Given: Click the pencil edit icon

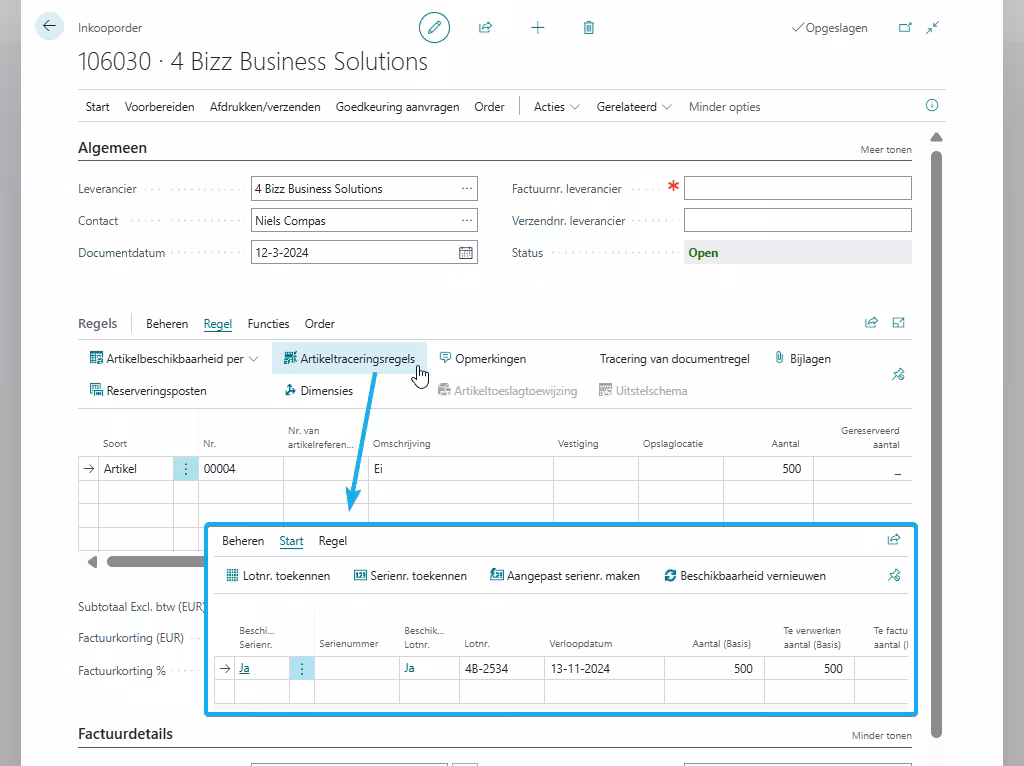Looking at the screenshot, I should [x=434, y=28].
